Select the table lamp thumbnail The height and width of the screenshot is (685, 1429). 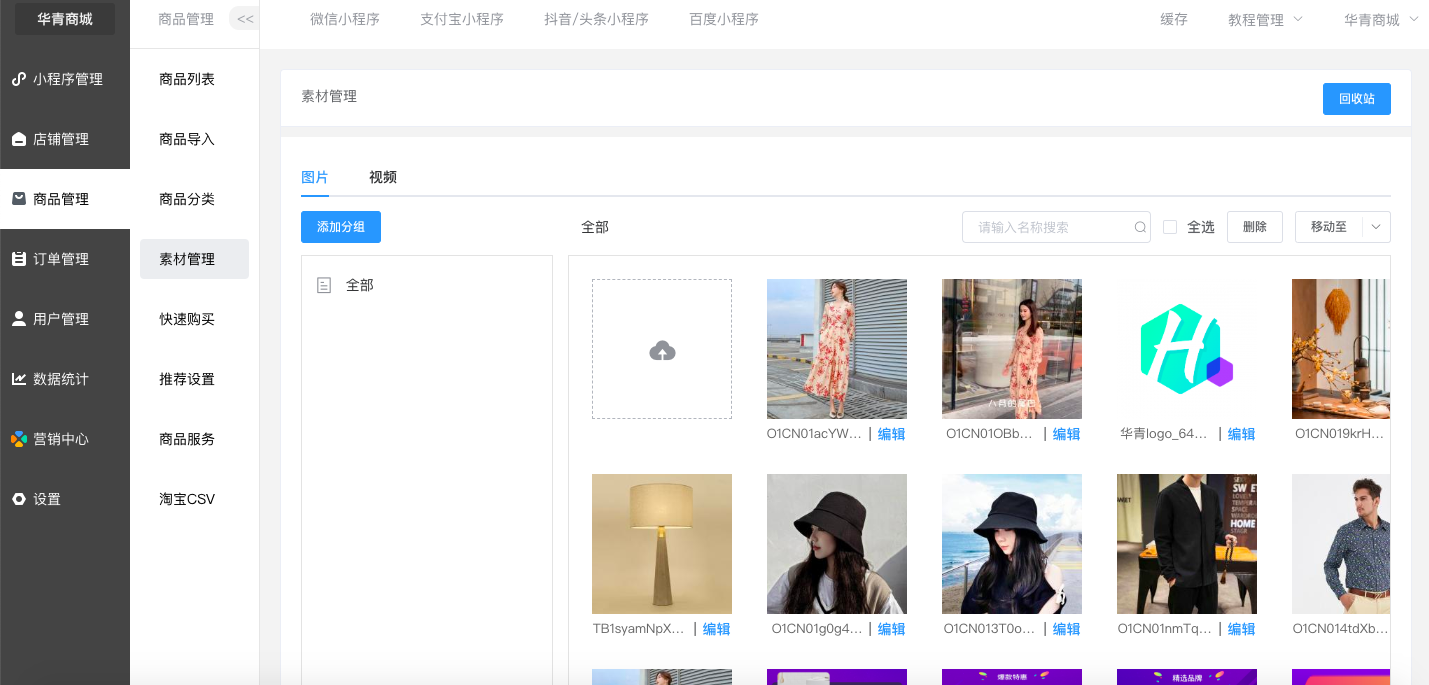662,544
